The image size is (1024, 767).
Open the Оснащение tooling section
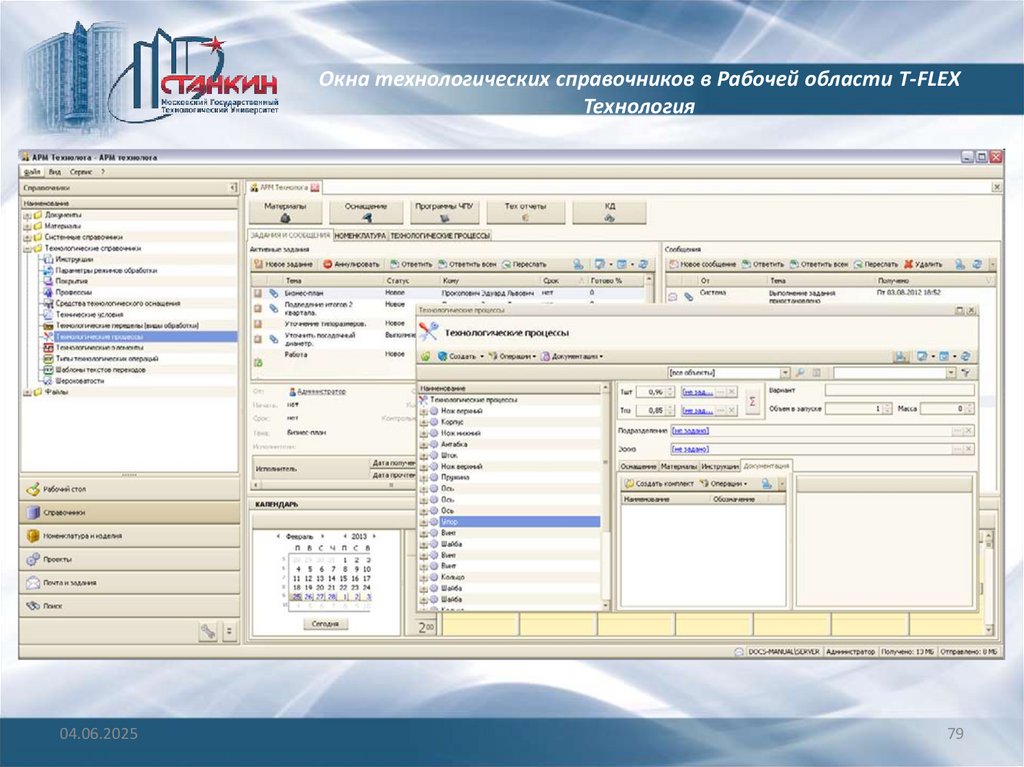coord(366,211)
